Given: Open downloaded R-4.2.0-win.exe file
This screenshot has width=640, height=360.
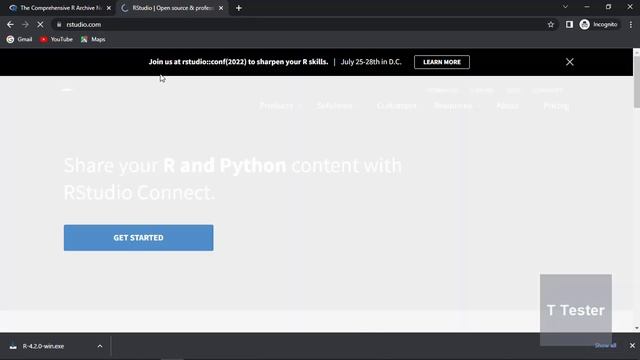Looking at the screenshot, I should (x=43, y=346).
